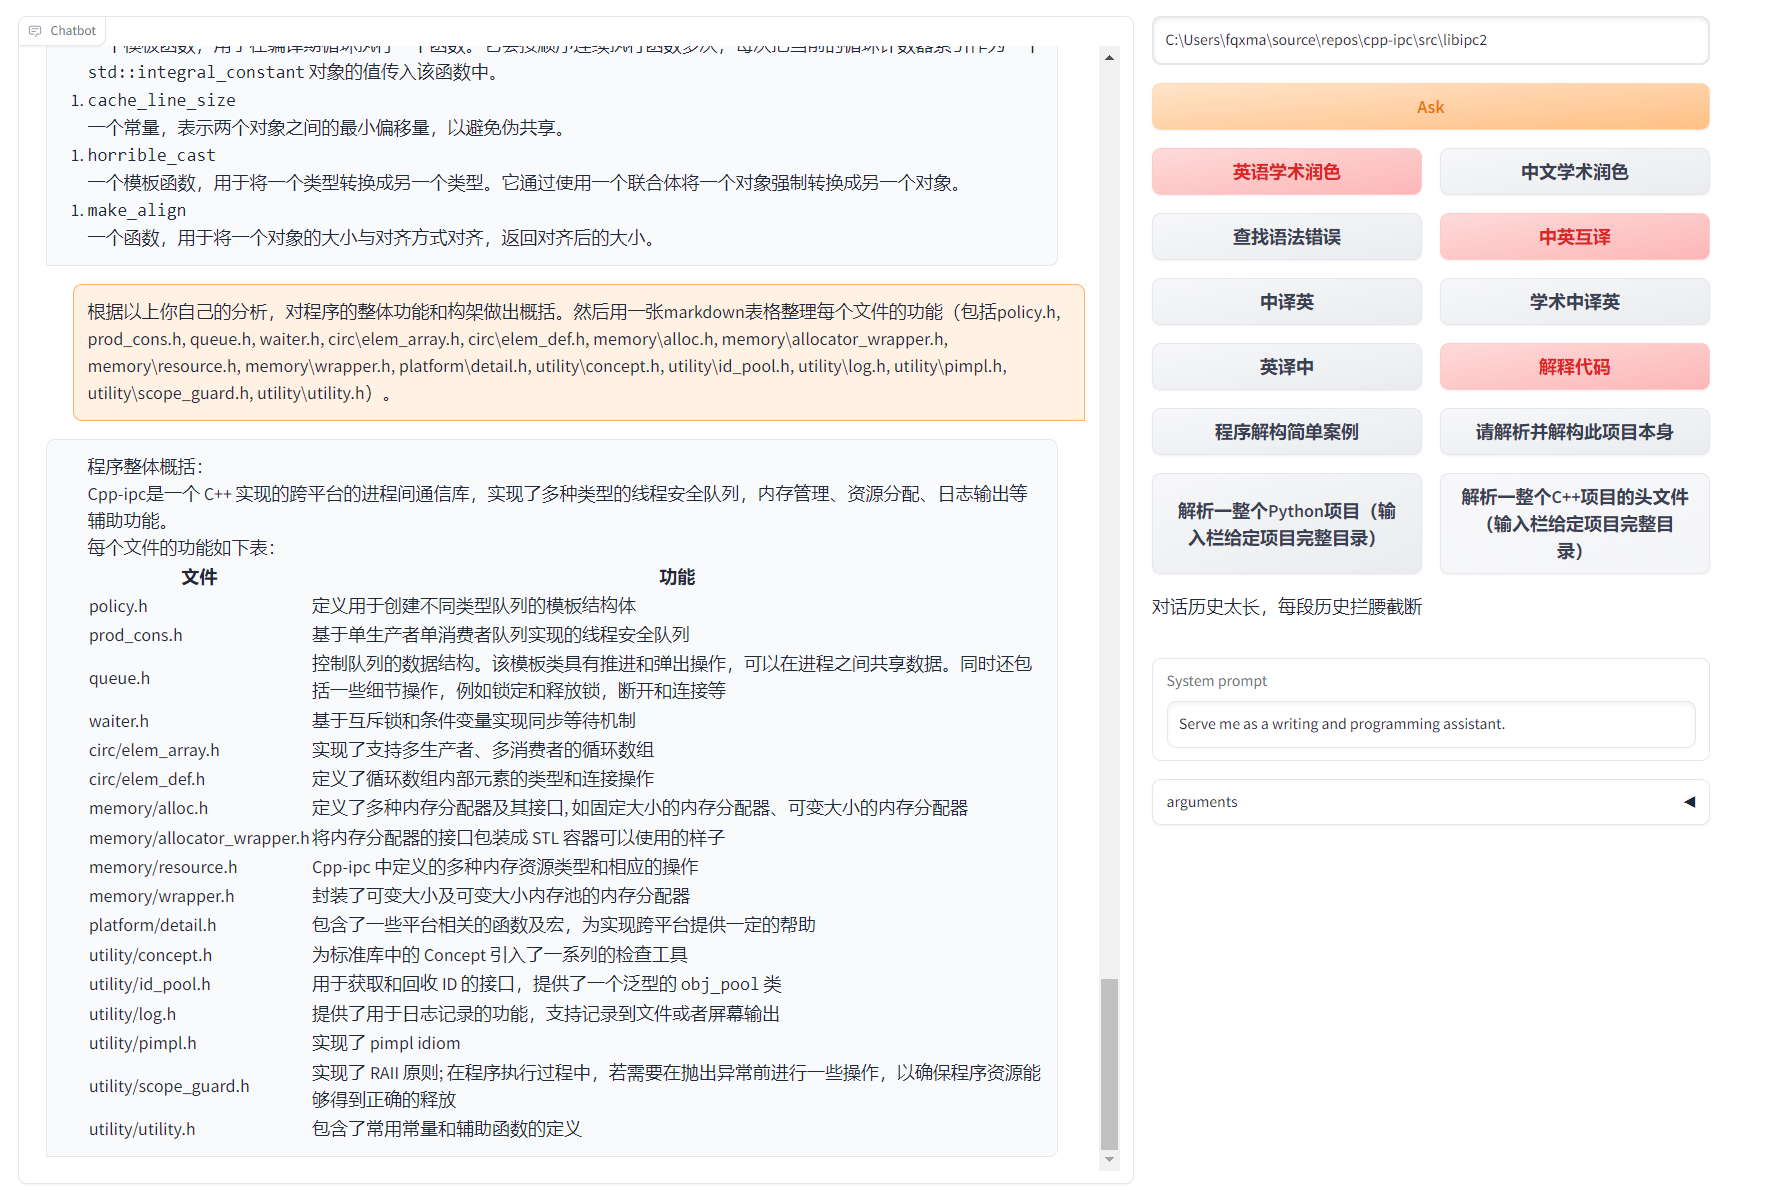Select 请解析并解构此项目本身 button

pyautogui.click(x=1574, y=432)
